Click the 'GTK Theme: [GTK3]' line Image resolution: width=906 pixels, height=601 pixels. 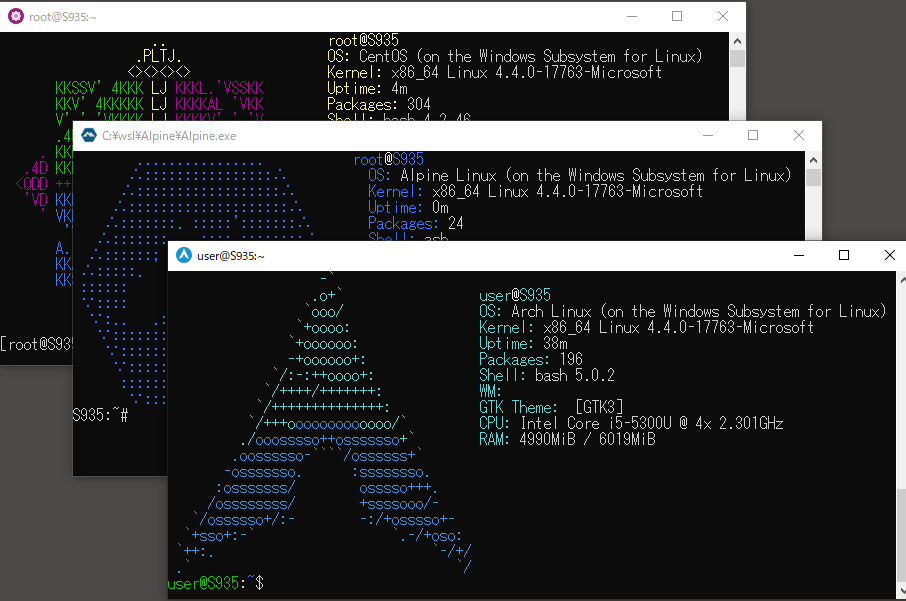[551, 407]
